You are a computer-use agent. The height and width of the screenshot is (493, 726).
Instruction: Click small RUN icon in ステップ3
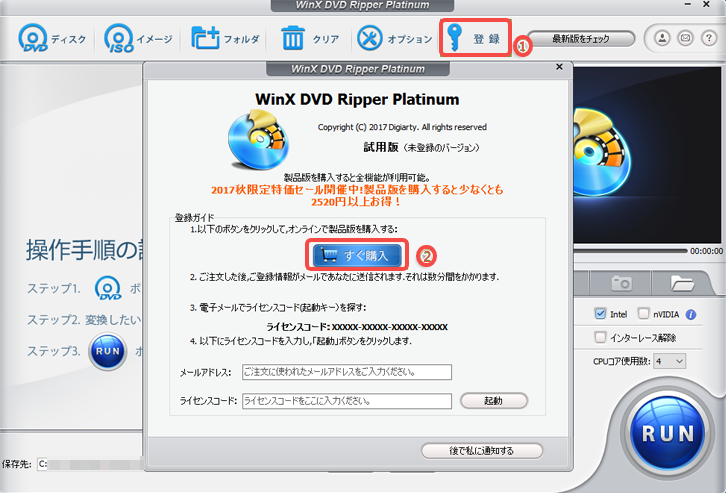coord(107,351)
